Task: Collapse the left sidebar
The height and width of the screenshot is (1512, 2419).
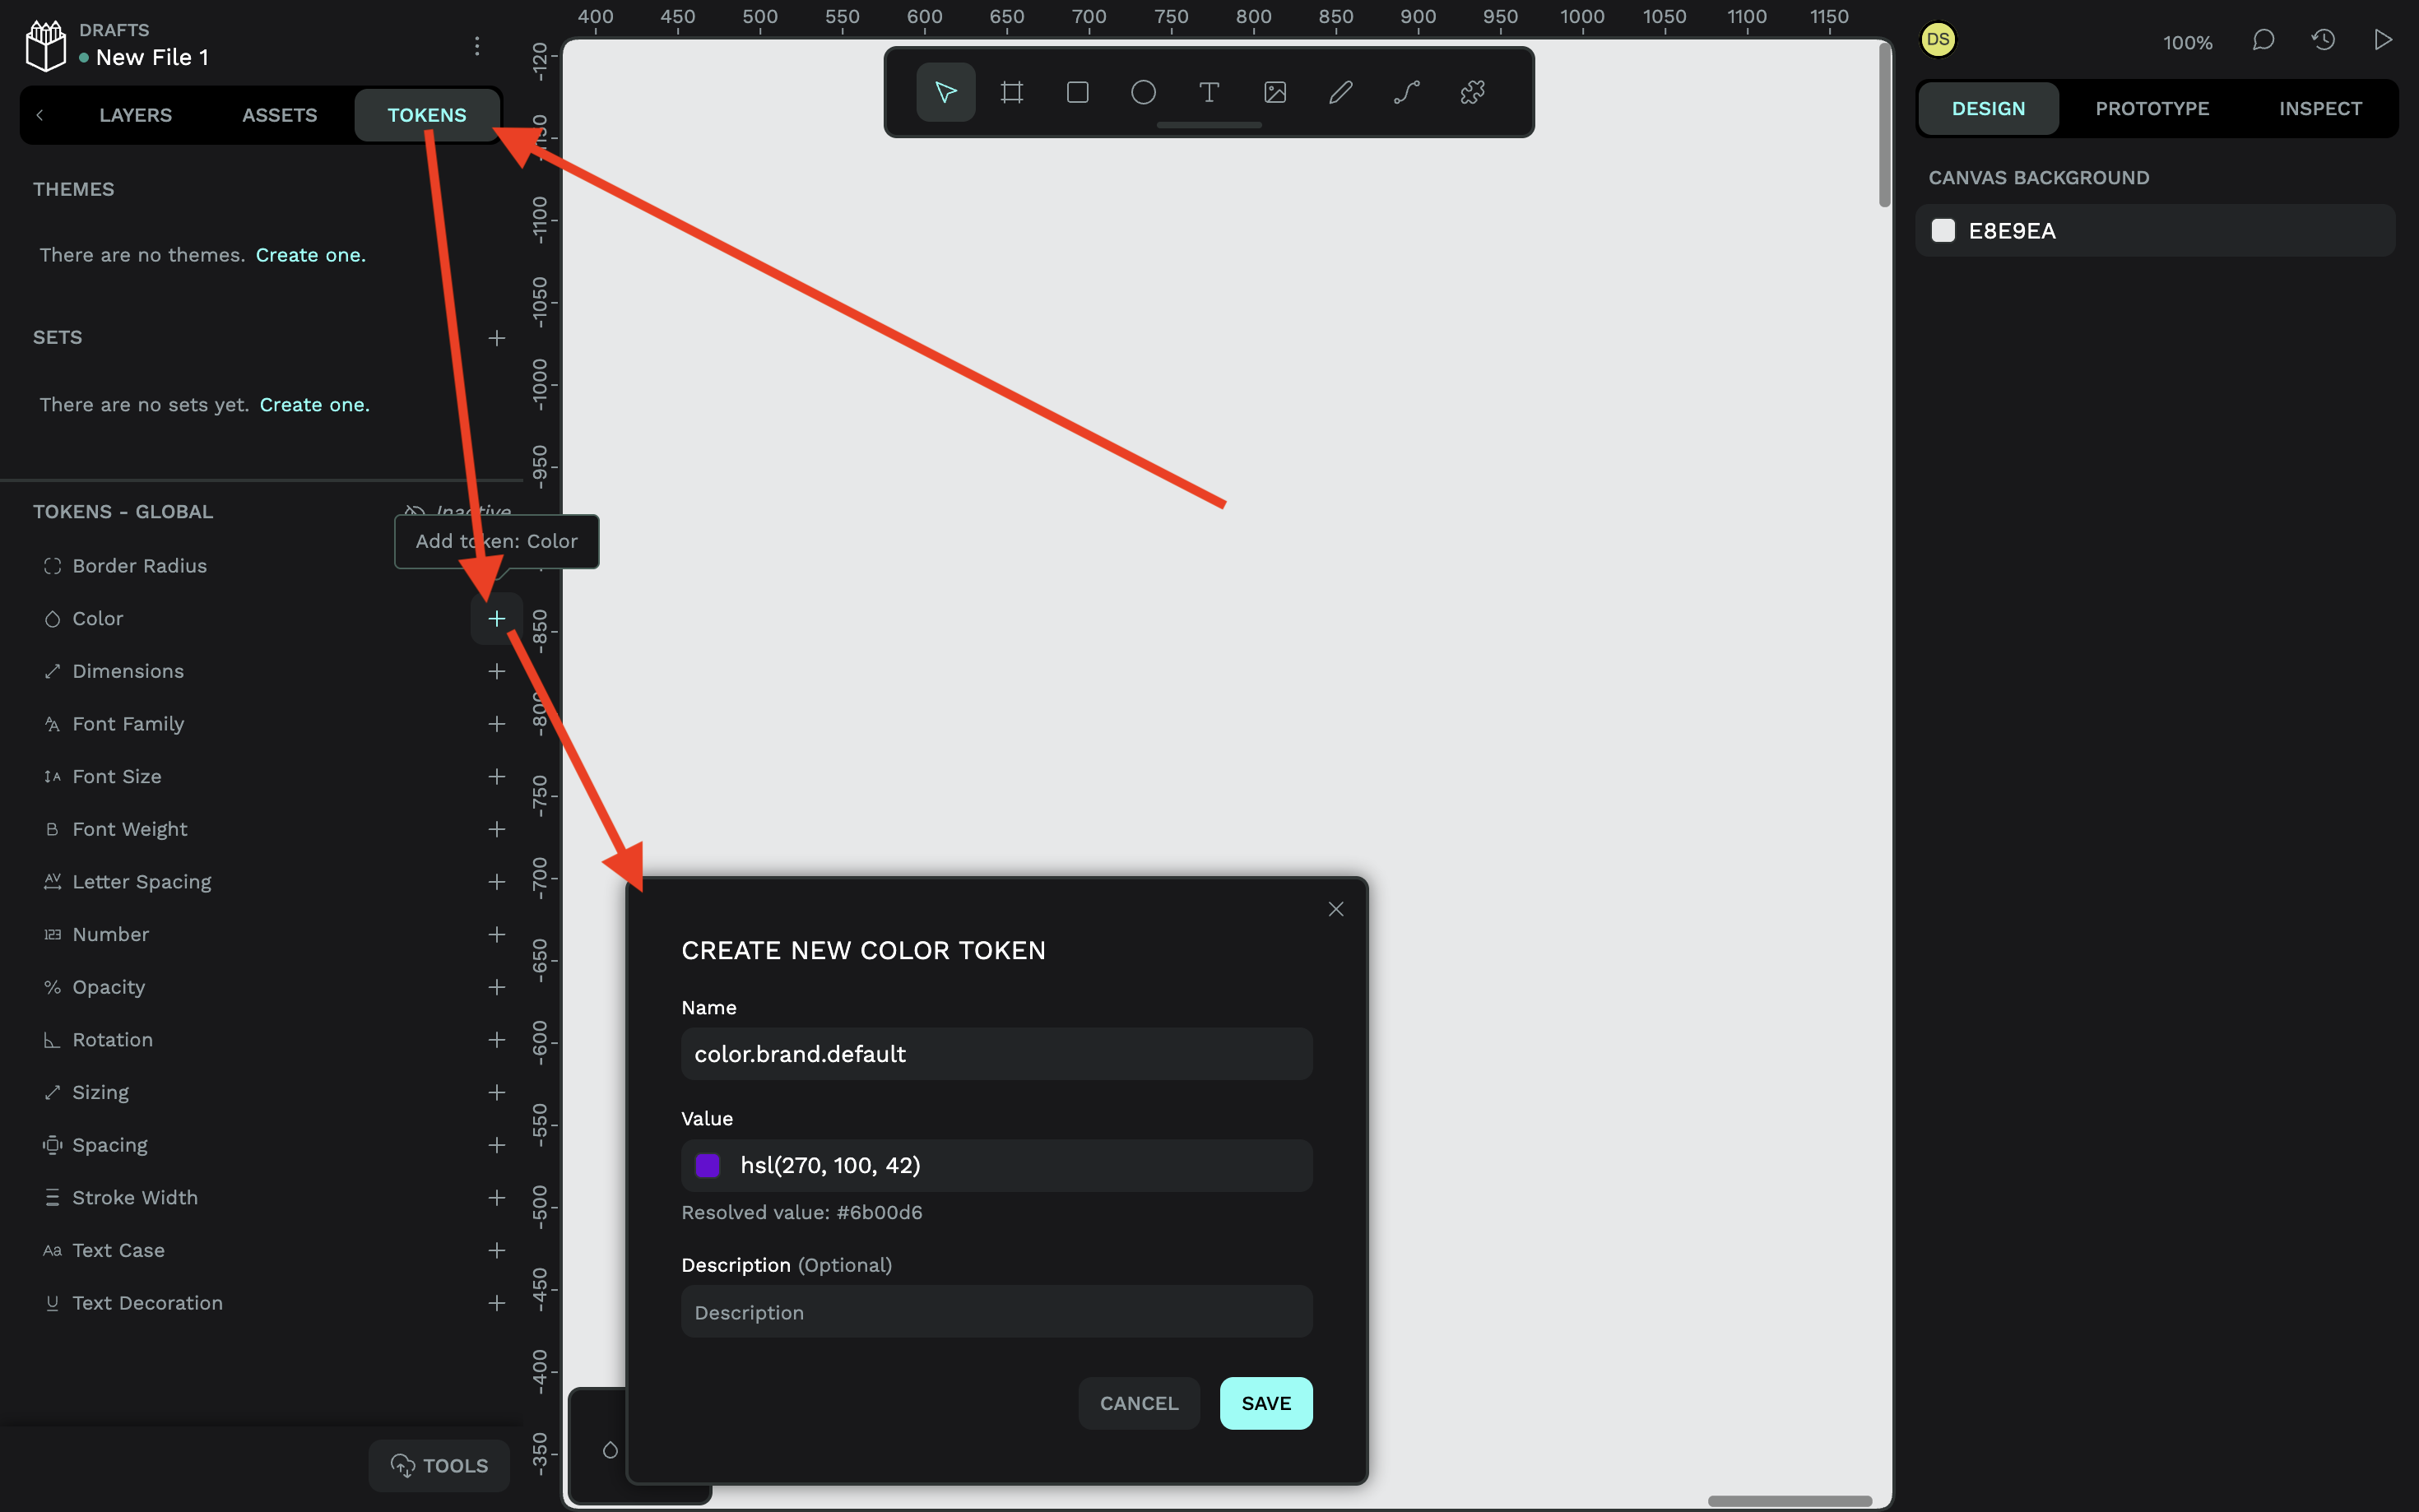Action: (x=39, y=114)
